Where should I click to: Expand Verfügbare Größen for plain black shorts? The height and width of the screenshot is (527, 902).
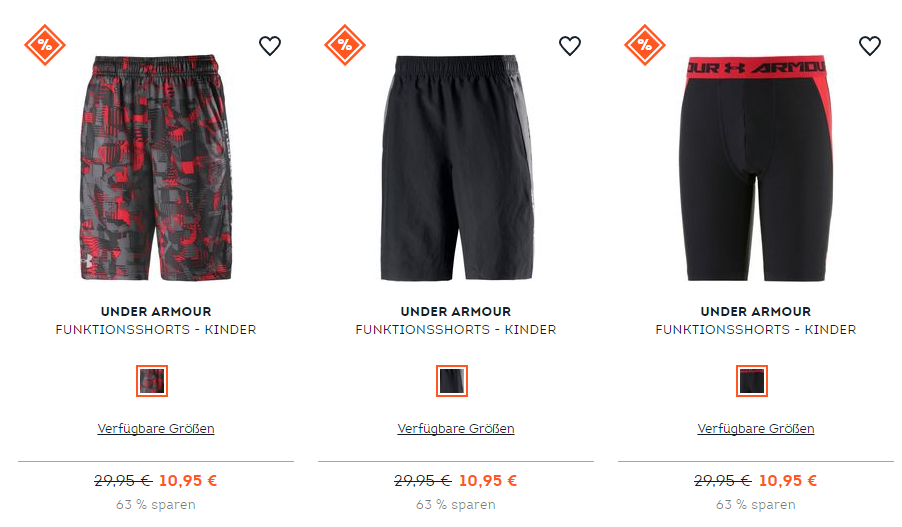(456, 429)
